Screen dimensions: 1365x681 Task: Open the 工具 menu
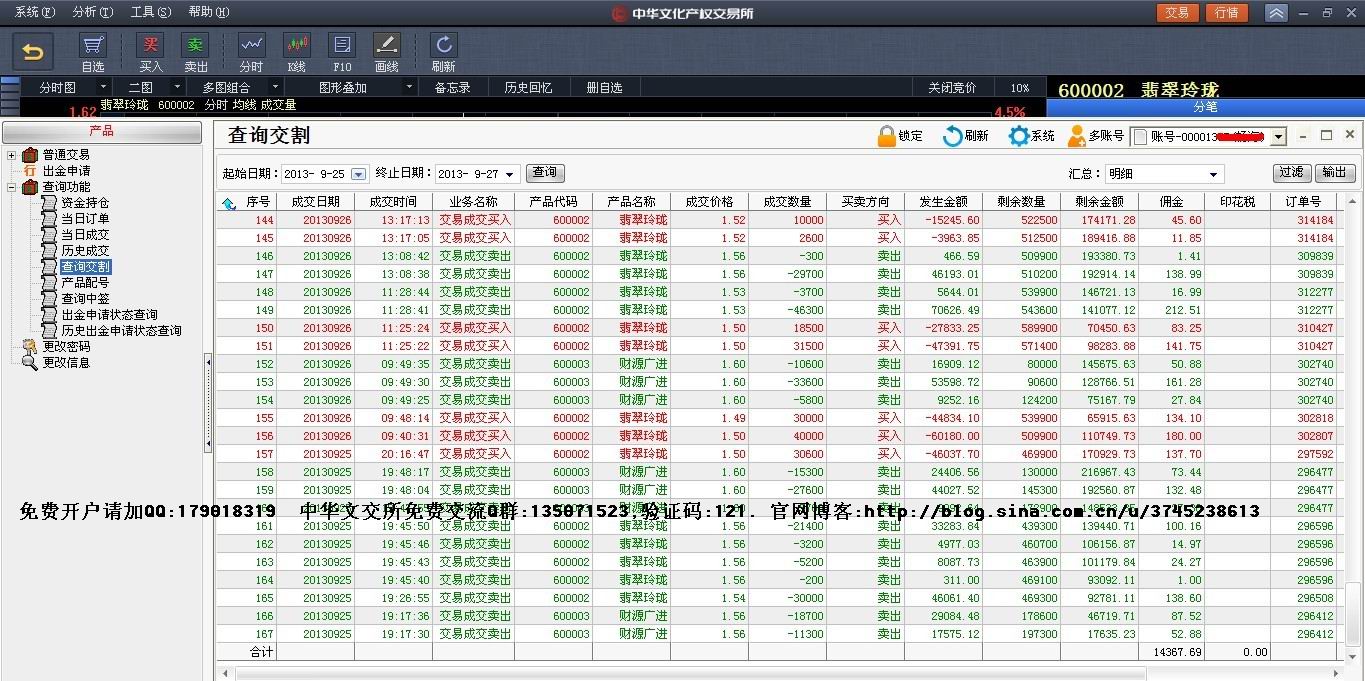pyautogui.click(x=150, y=12)
